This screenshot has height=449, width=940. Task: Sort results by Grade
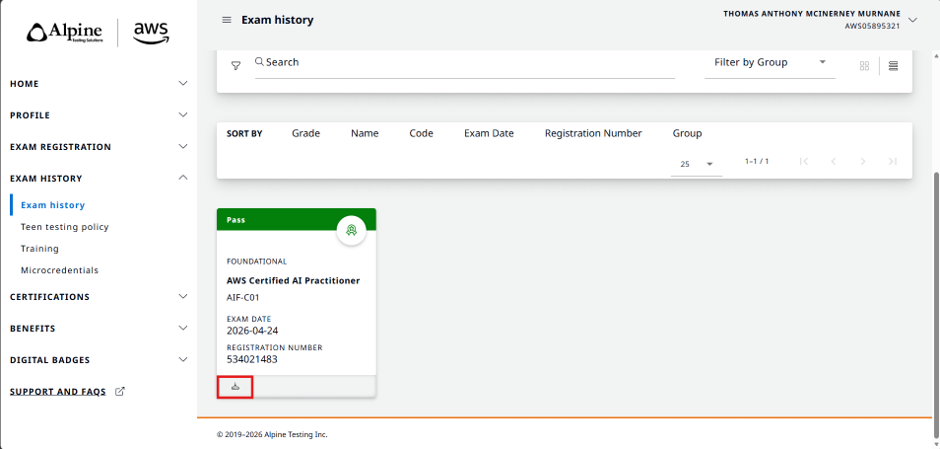click(x=306, y=133)
